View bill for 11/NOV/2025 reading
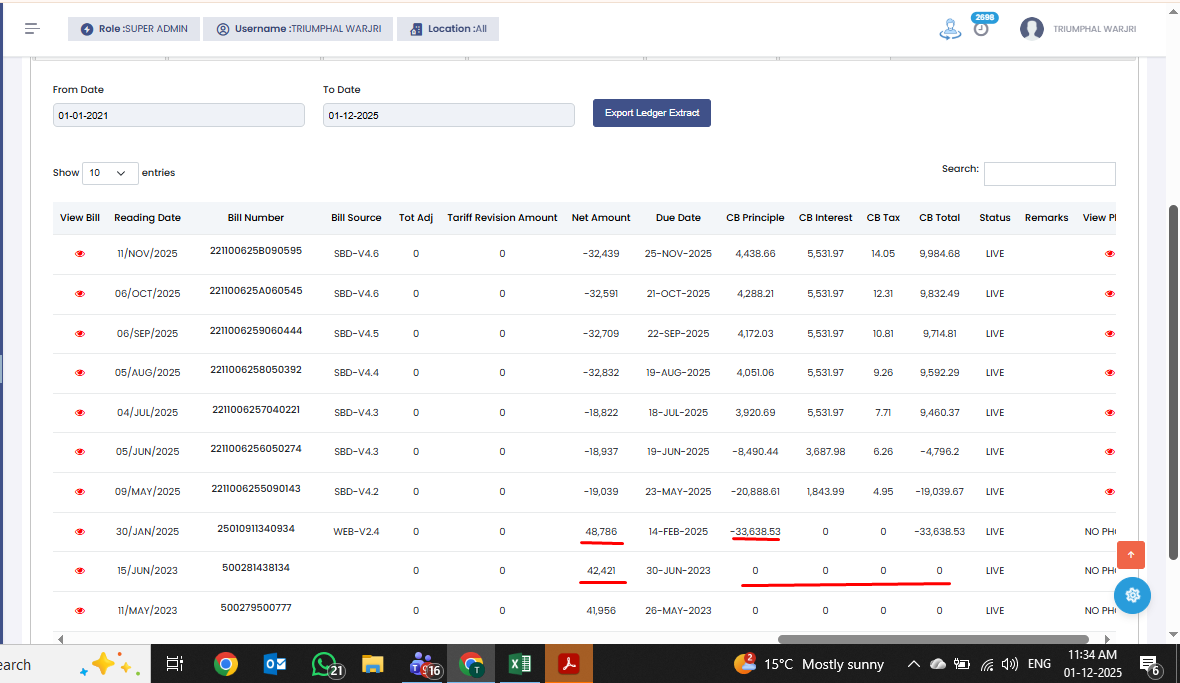 pos(80,254)
